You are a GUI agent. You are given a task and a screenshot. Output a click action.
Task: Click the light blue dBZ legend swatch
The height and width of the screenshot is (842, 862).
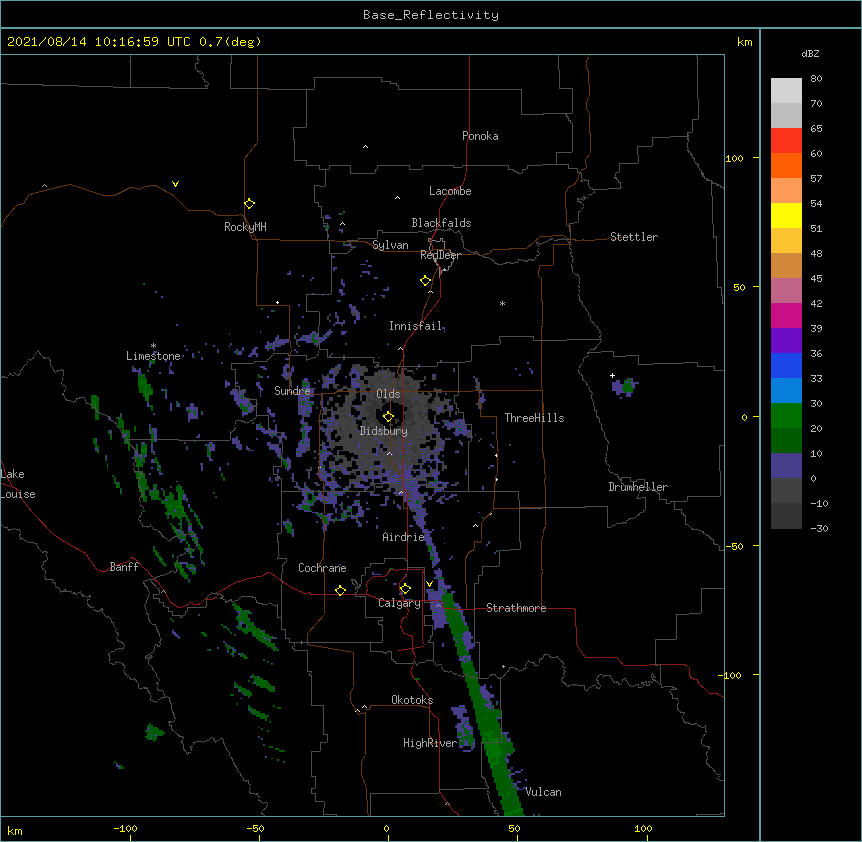click(x=786, y=391)
